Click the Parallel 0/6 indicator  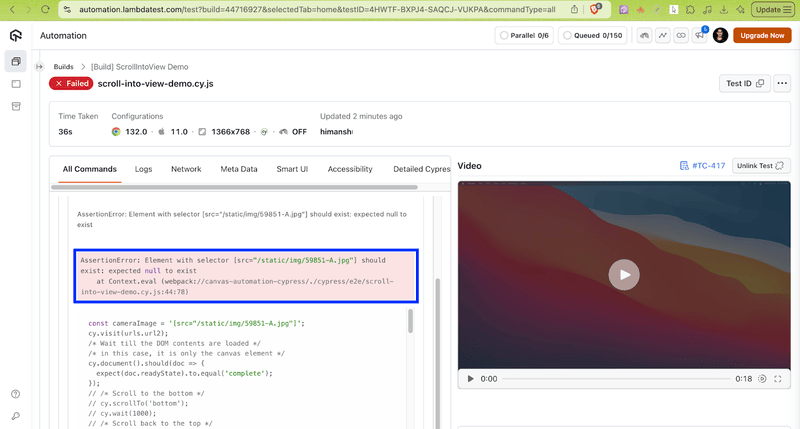tap(524, 35)
